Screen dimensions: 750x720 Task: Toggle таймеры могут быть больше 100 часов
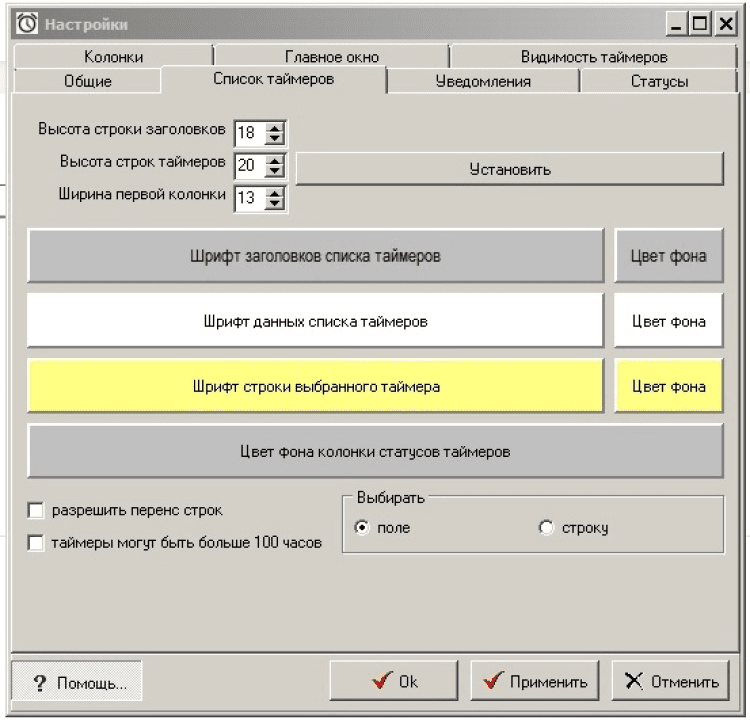pyautogui.click(x=36, y=543)
